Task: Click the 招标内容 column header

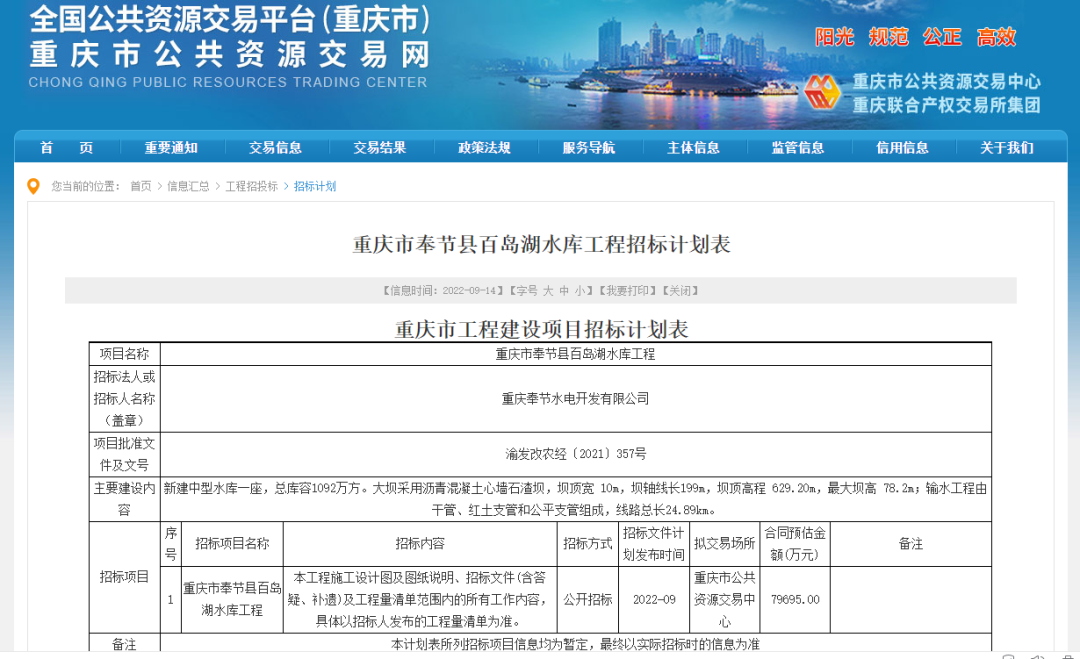Action: [420, 543]
